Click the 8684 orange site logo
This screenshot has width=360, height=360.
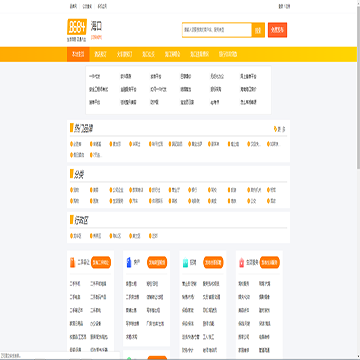[77, 28]
